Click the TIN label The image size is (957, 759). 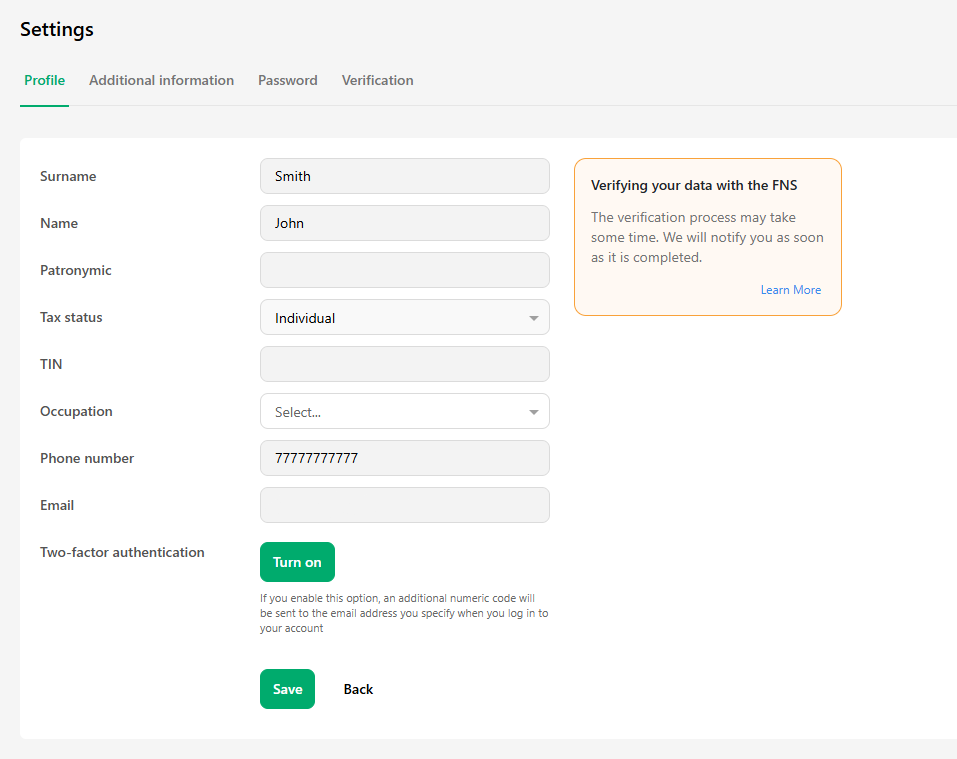[x=51, y=364]
